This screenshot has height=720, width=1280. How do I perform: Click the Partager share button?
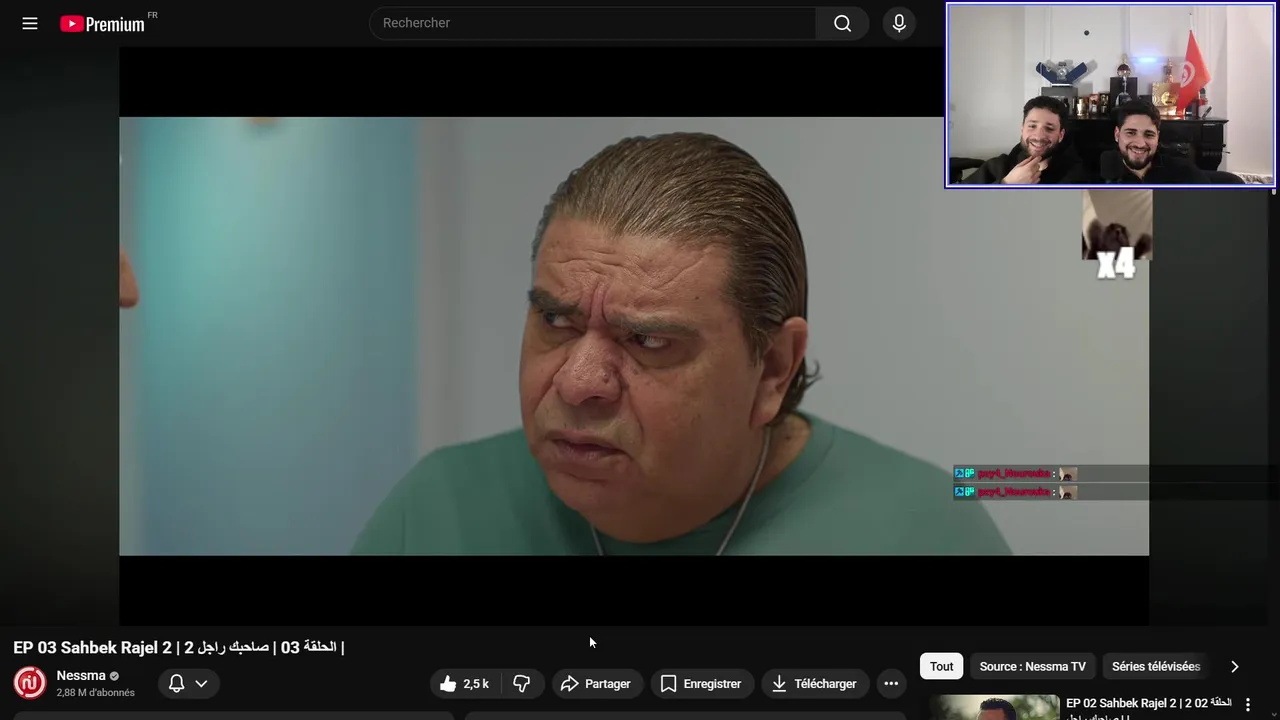[596, 684]
